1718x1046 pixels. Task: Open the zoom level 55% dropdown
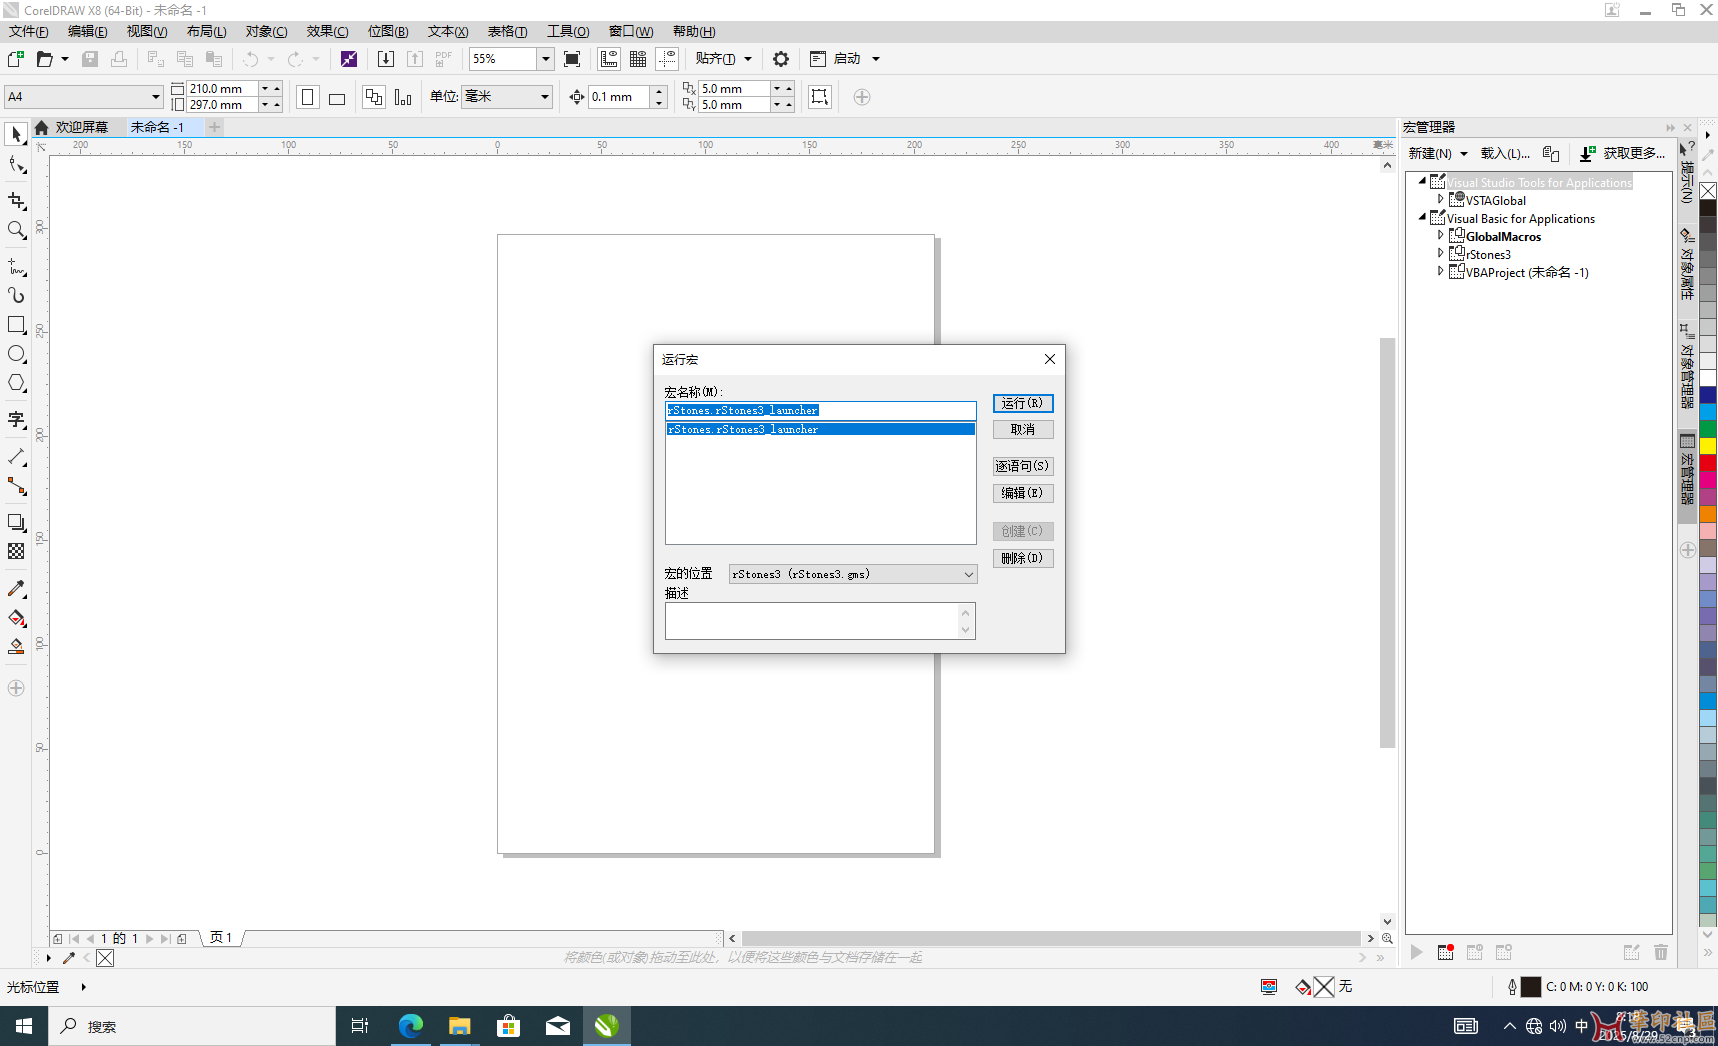pyautogui.click(x=545, y=59)
